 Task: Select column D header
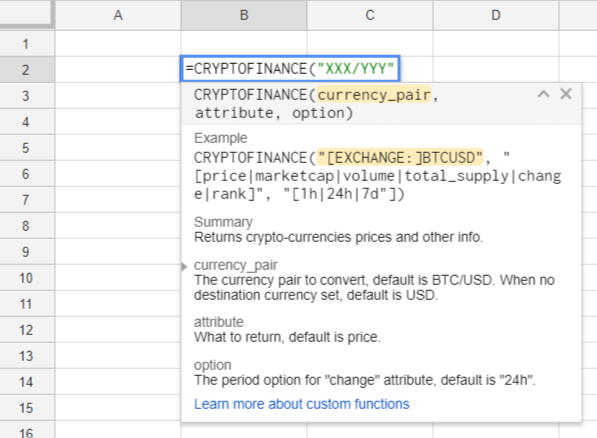click(x=496, y=15)
